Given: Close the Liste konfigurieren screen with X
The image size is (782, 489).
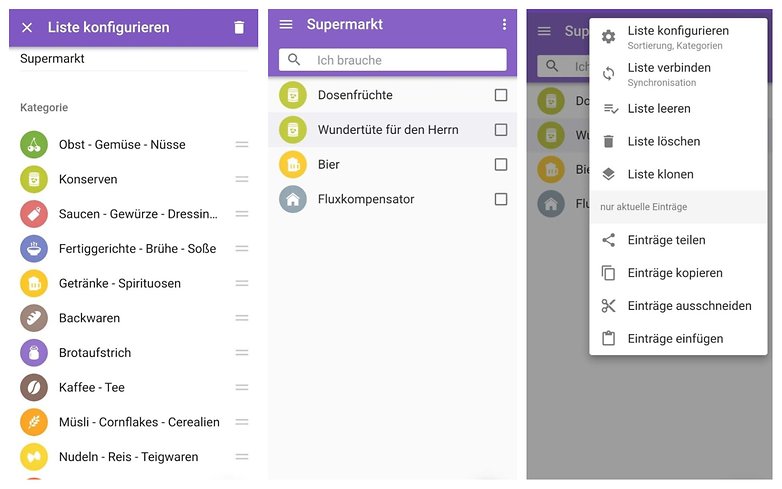Looking at the screenshot, I should coord(27,27).
